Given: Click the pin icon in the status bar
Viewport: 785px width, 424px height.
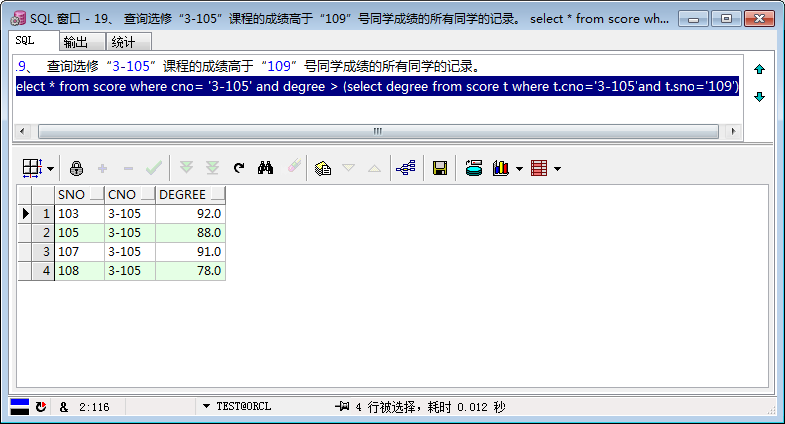Looking at the screenshot, I should (342, 406).
